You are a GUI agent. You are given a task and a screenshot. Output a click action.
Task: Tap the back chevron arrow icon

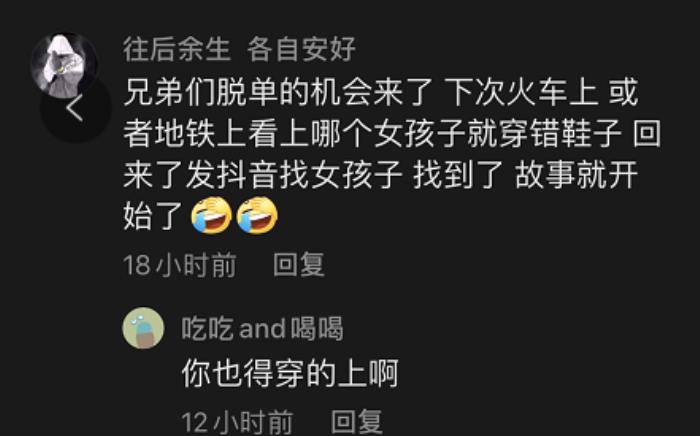point(75,108)
